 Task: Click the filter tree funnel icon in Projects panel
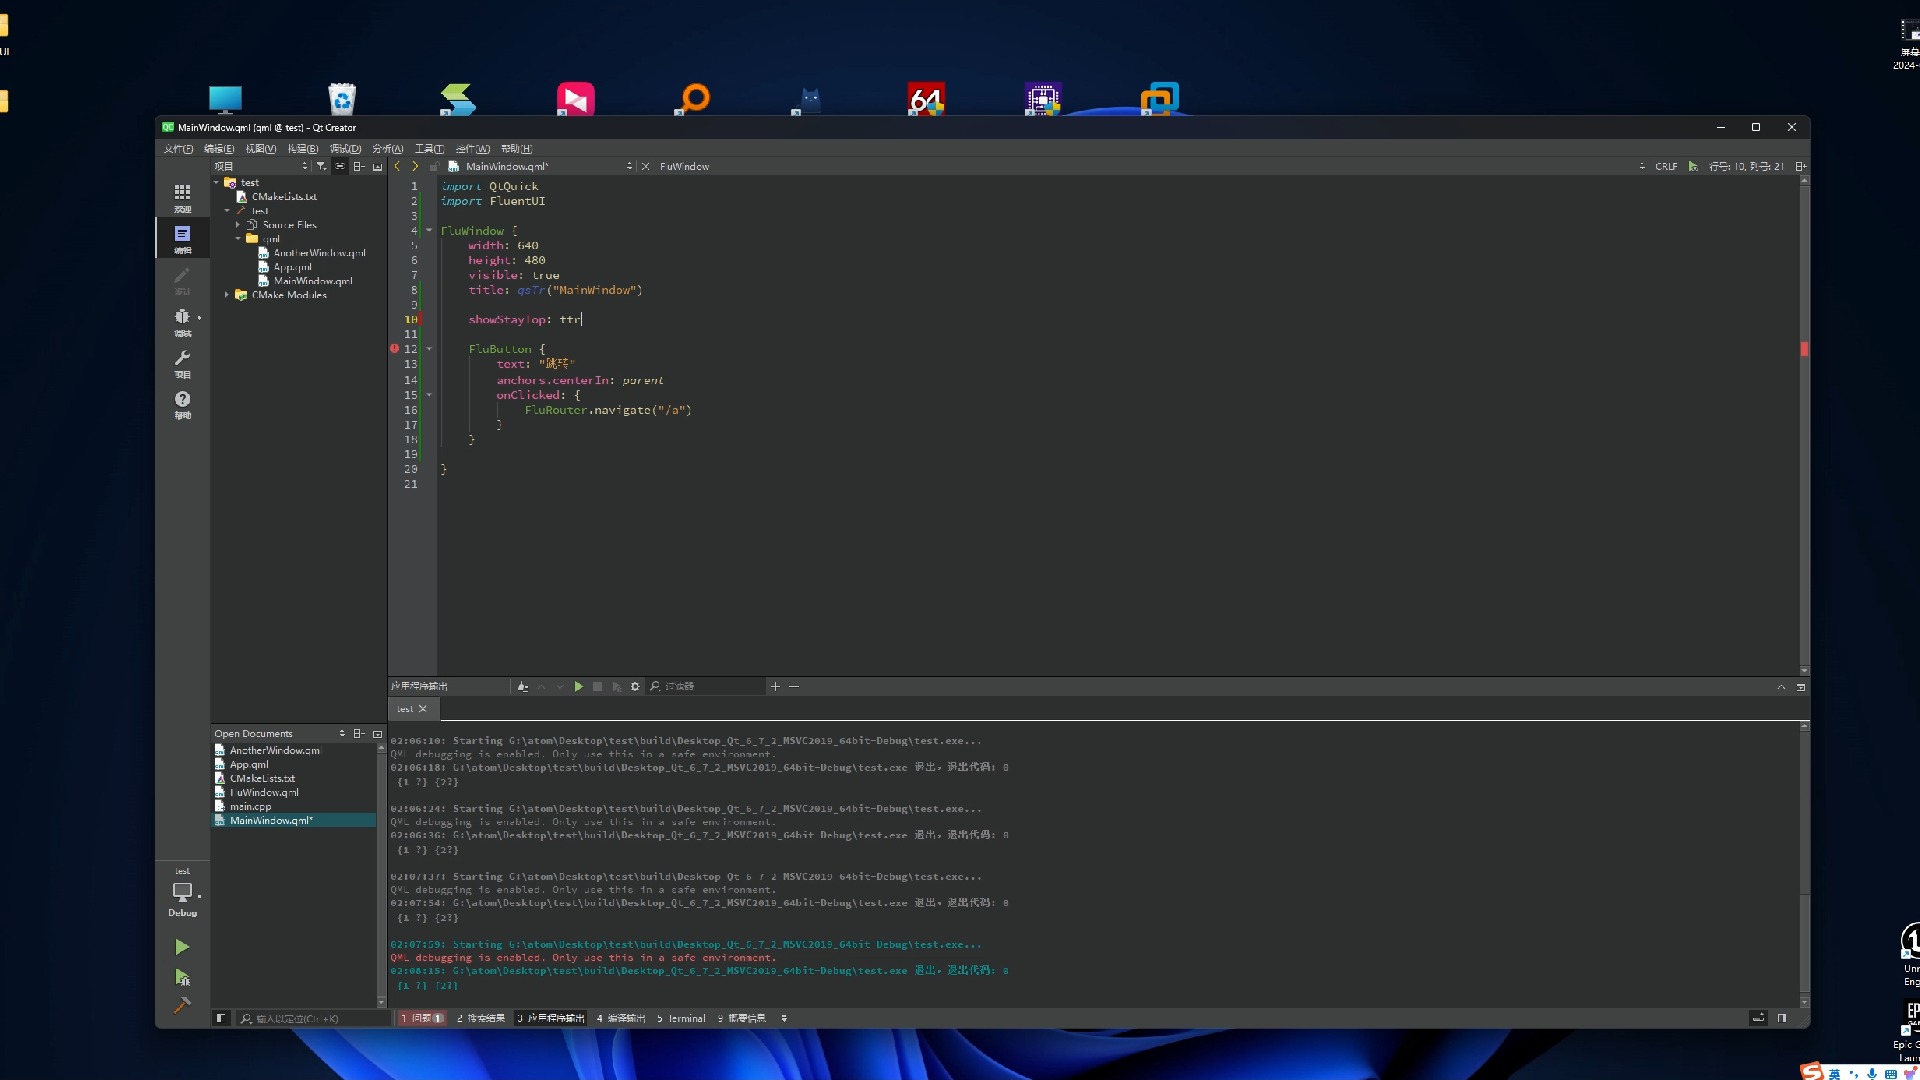(321, 166)
